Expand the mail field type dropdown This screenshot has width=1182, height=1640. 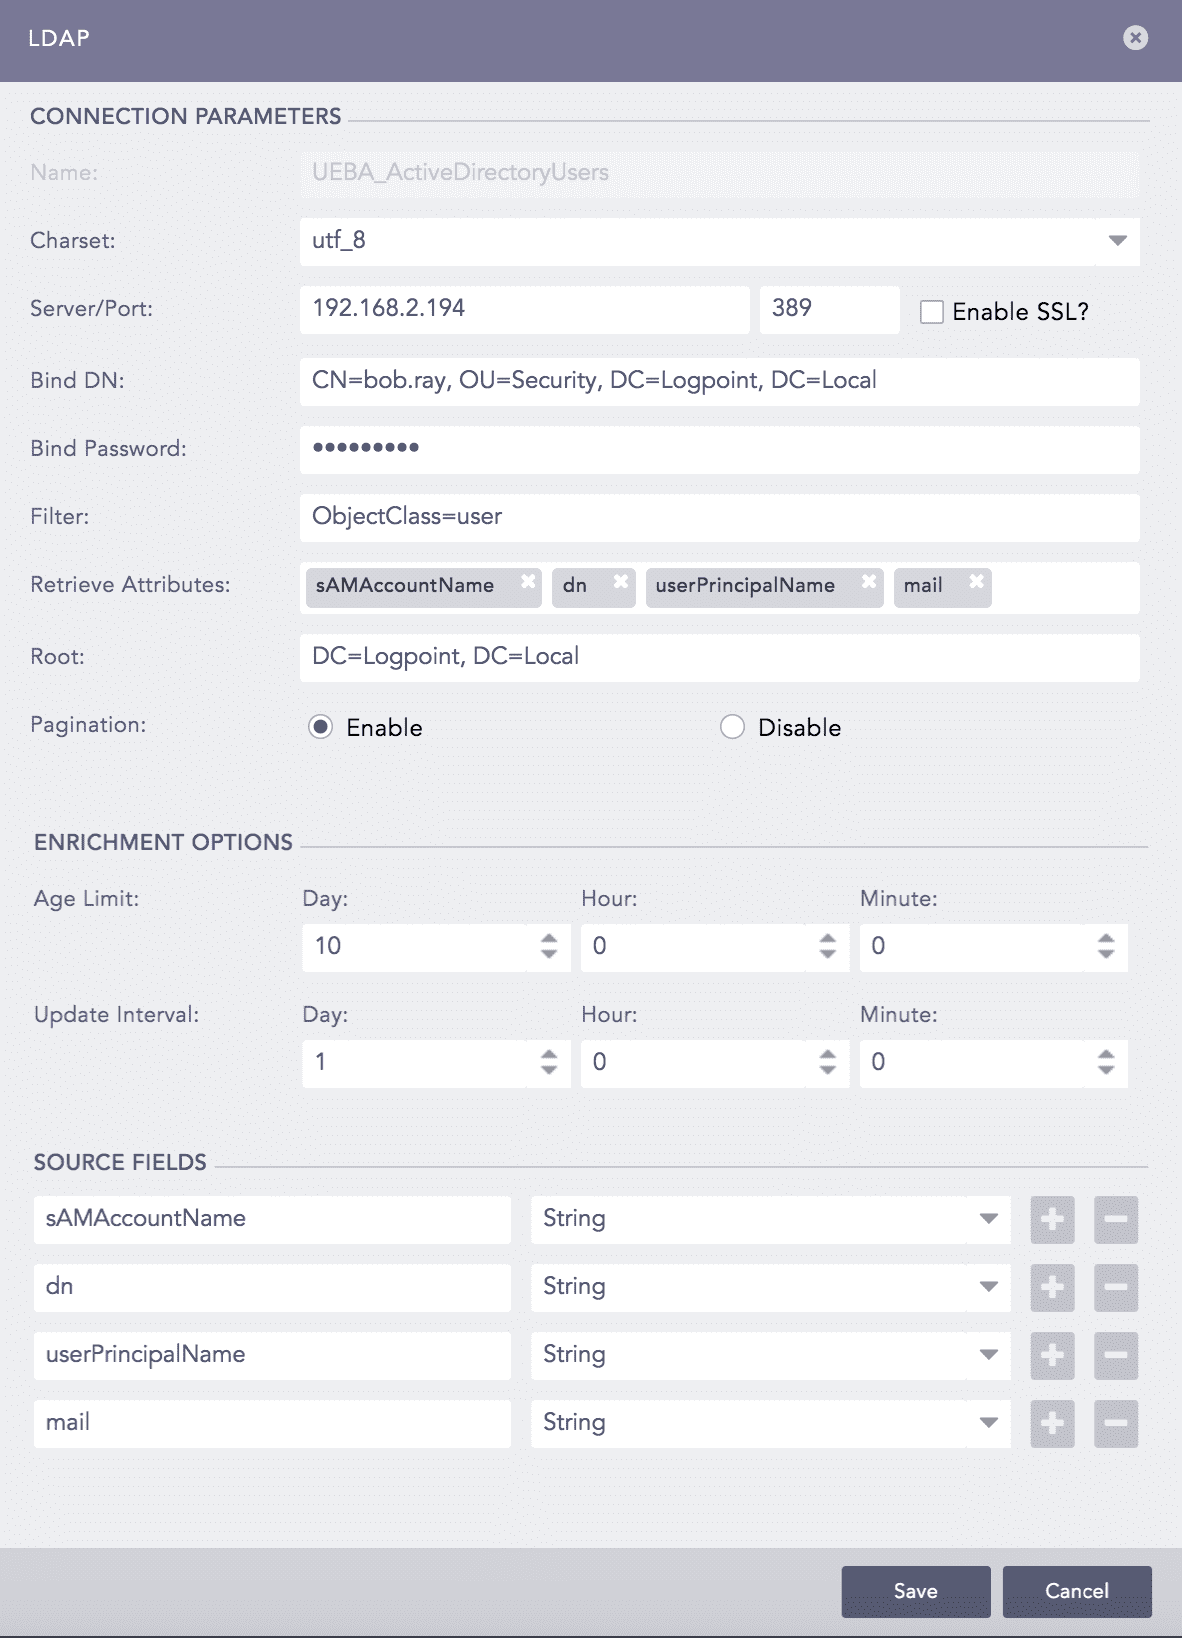[988, 1423]
